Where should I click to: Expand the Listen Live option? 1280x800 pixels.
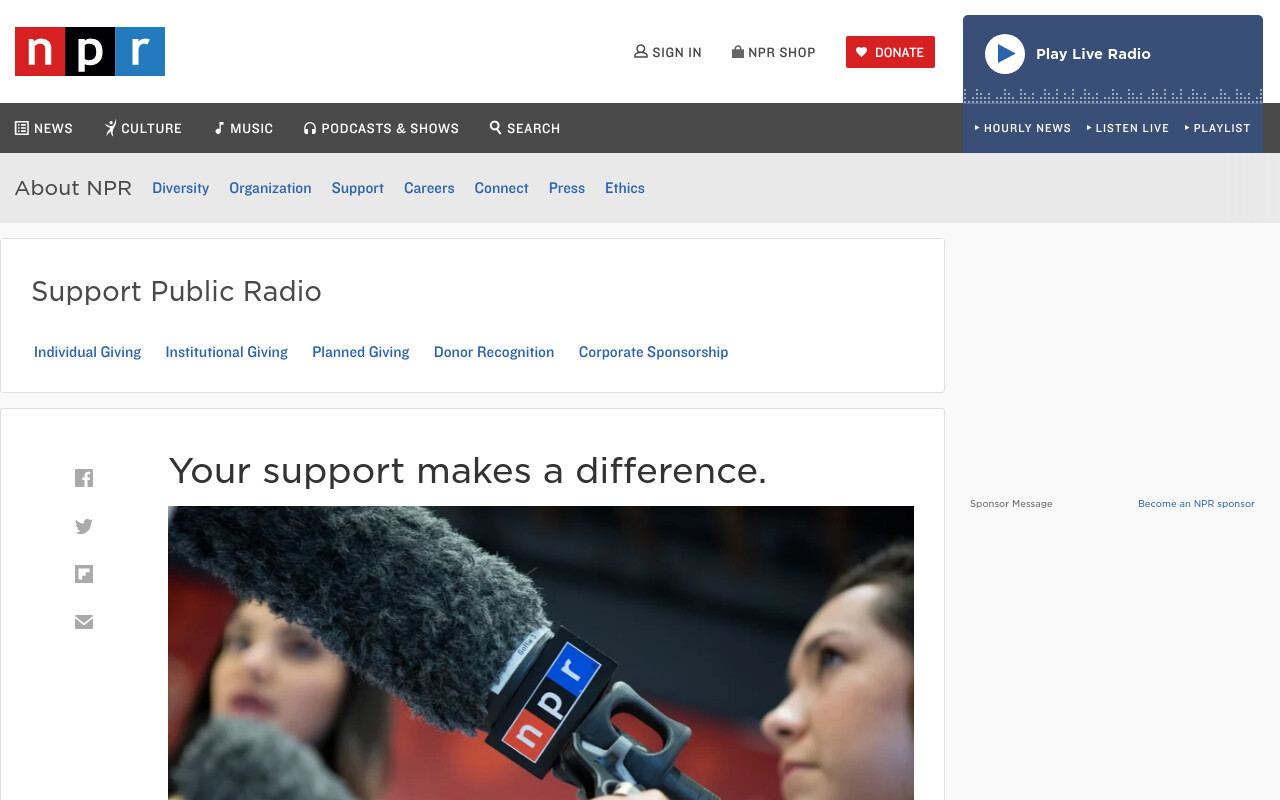tap(1128, 128)
